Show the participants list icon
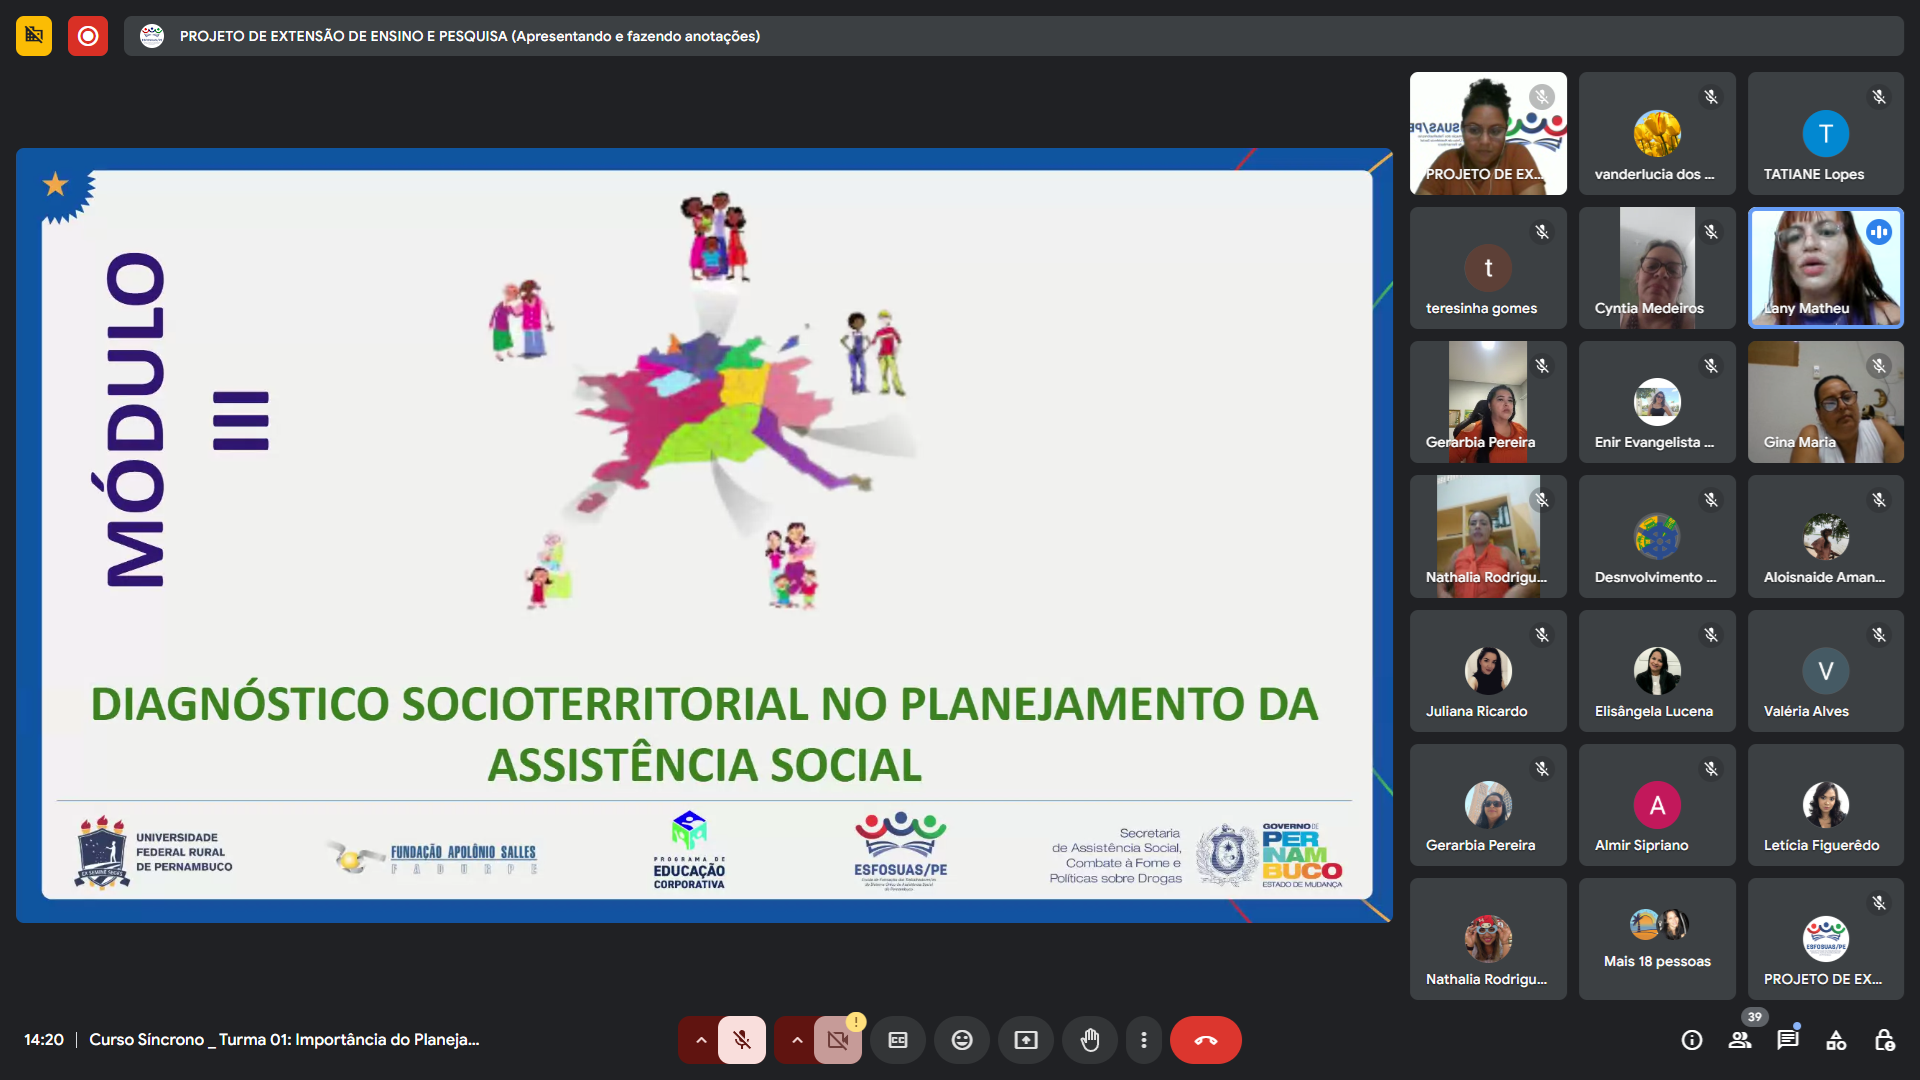This screenshot has height=1080, width=1920. coord(1740,1040)
